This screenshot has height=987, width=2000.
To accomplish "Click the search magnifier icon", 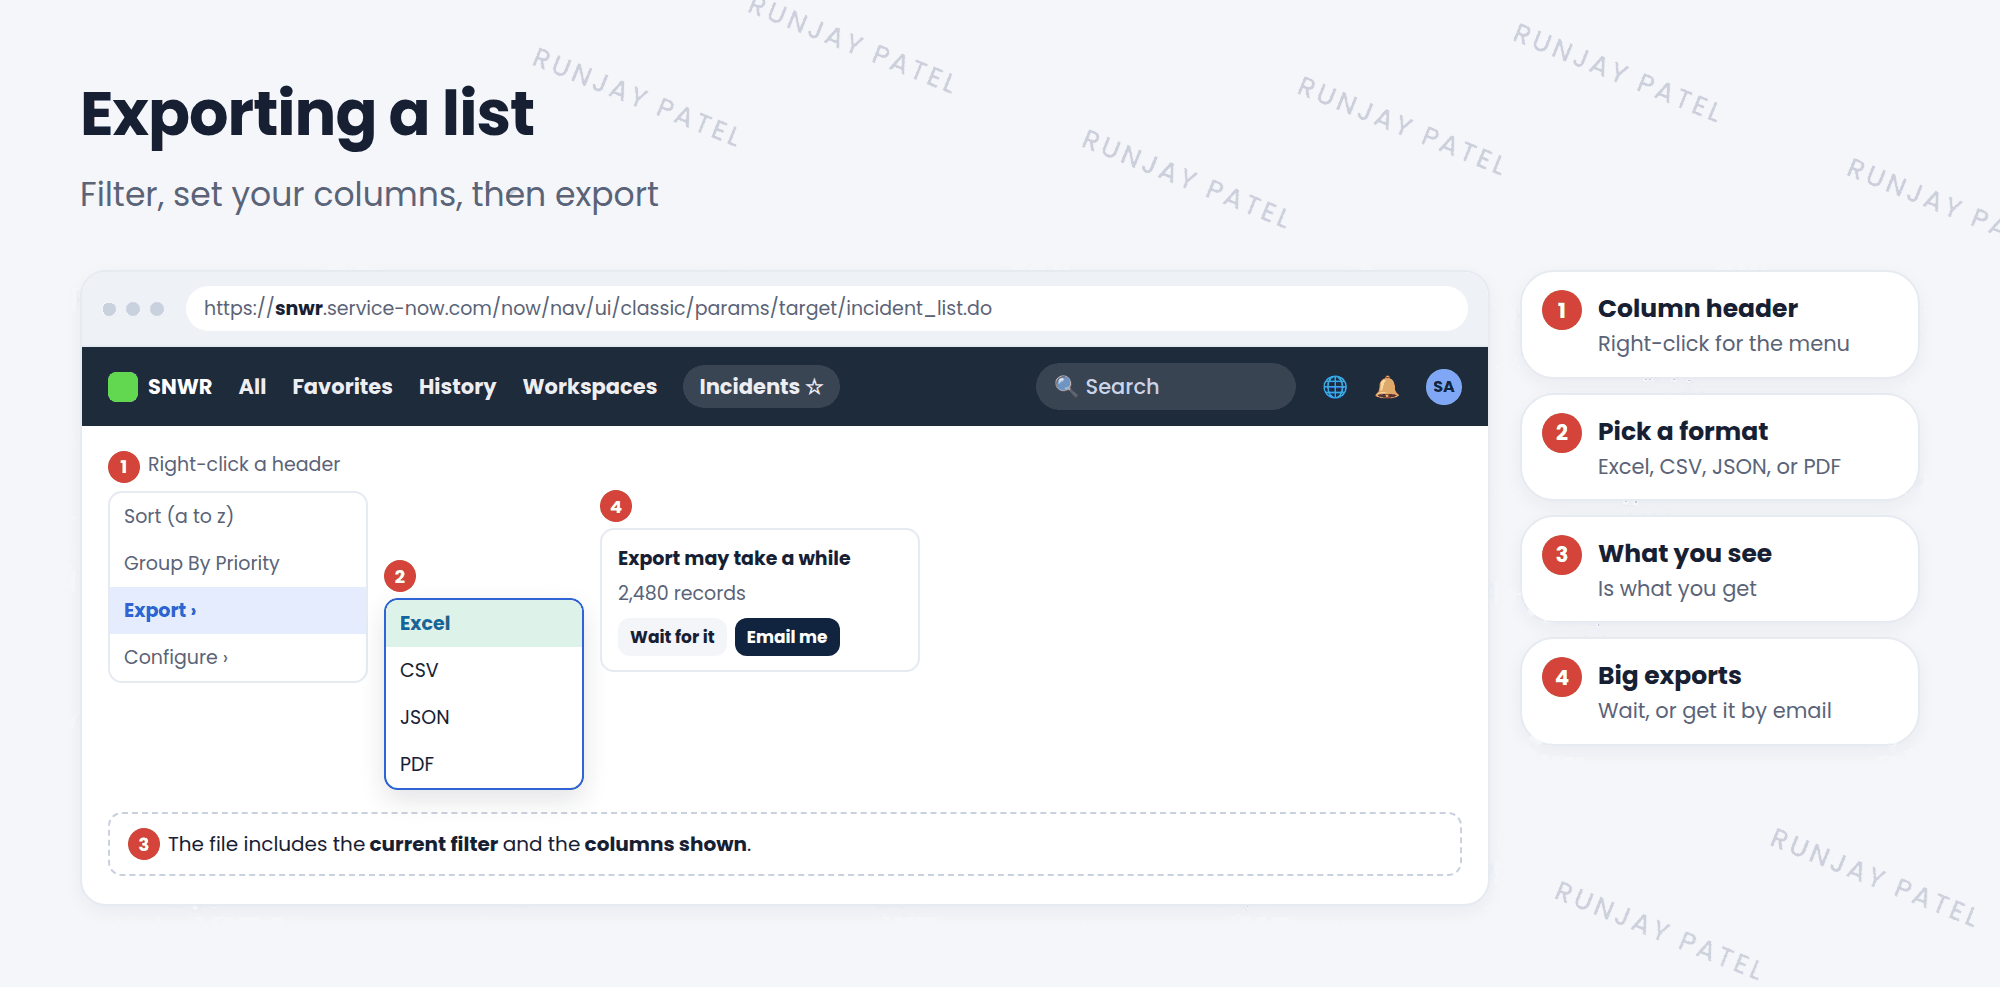I will click(1065, 386).
